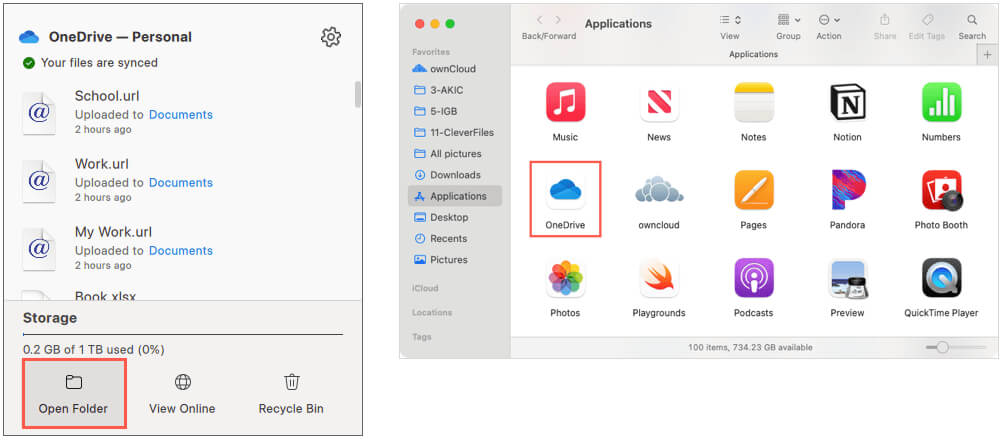Open the Documents link under School.url

pos(181,115)
